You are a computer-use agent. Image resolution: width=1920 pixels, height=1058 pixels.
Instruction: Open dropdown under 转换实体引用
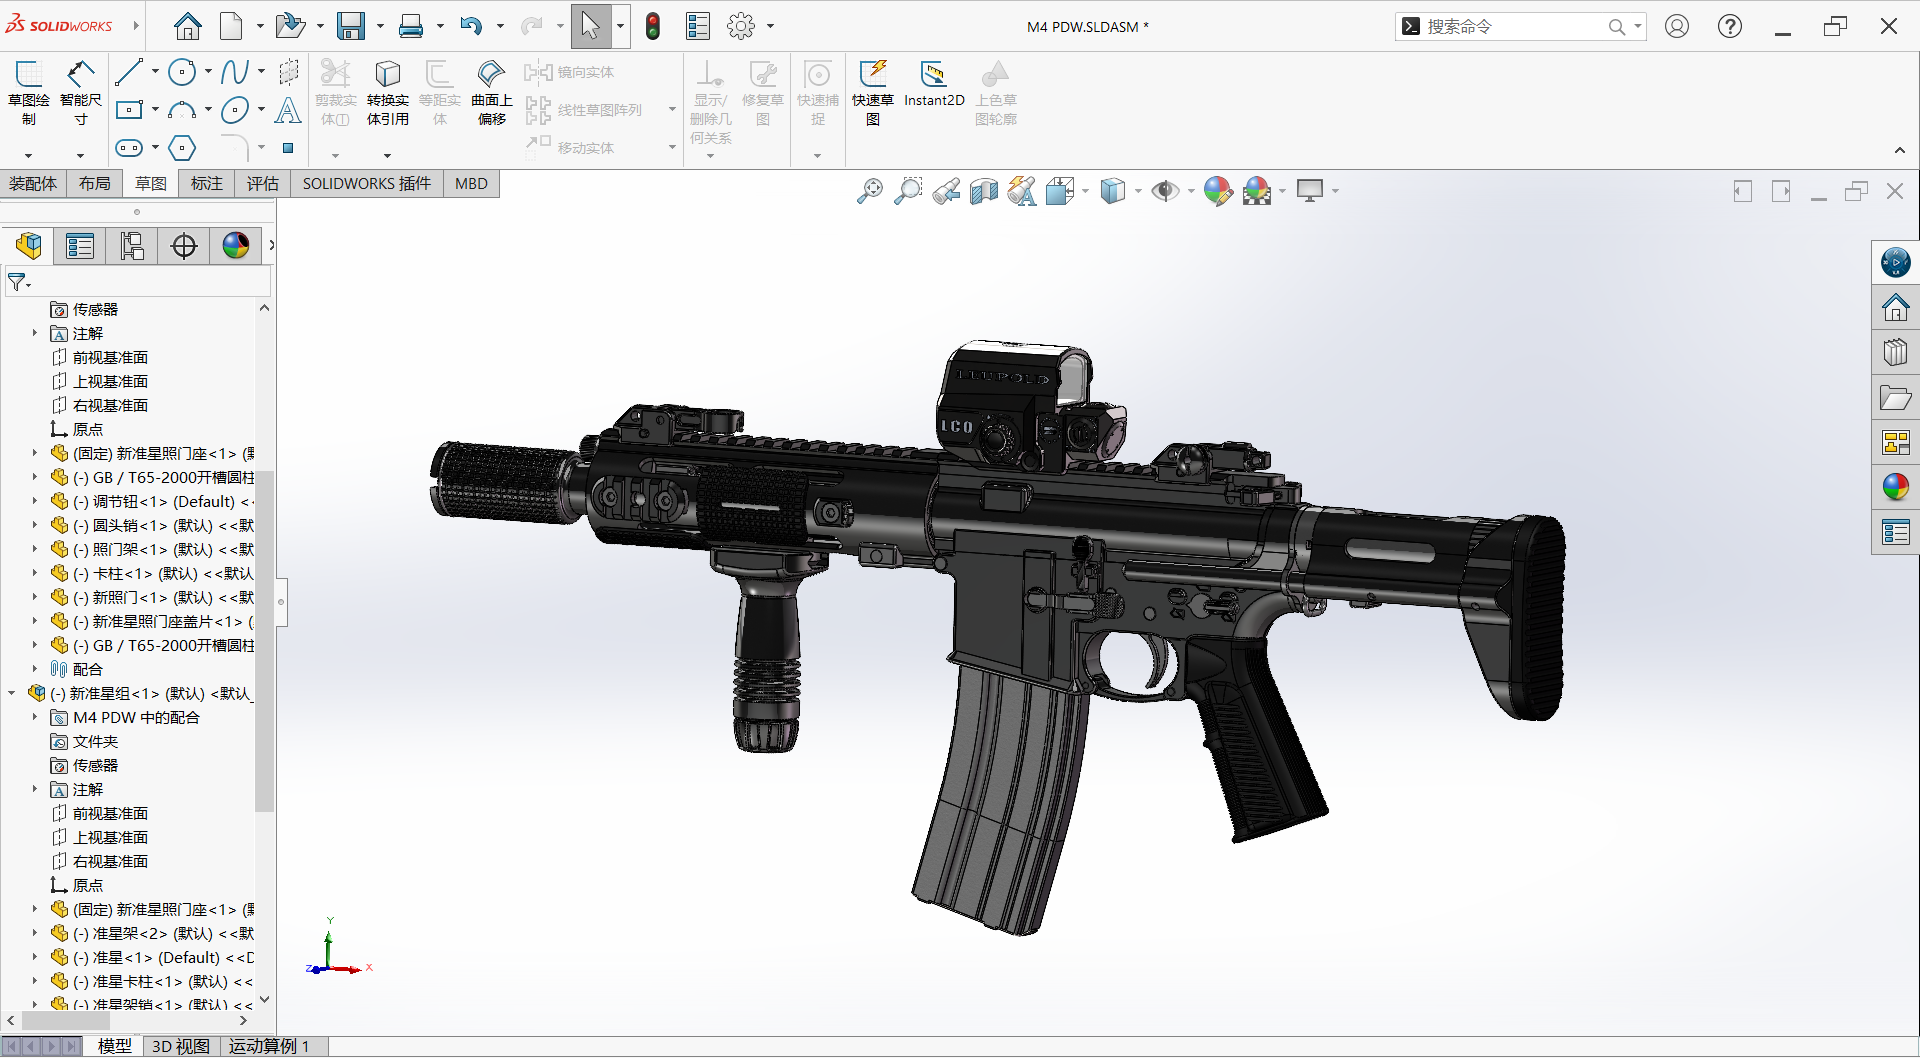[387, 155]
